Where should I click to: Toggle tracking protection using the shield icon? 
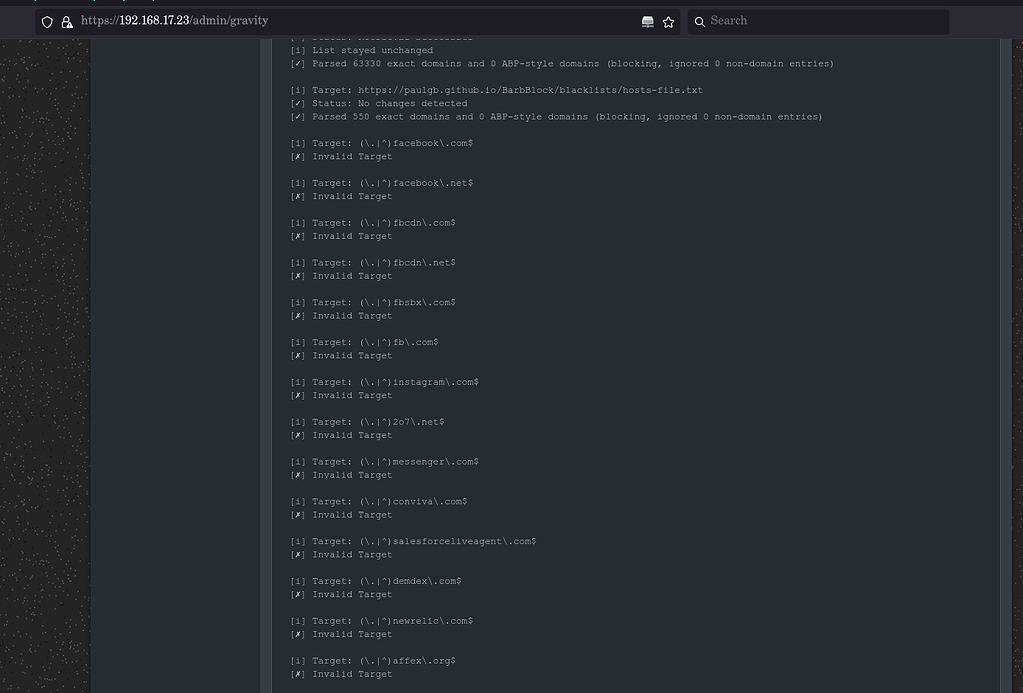tap(46, 21)
